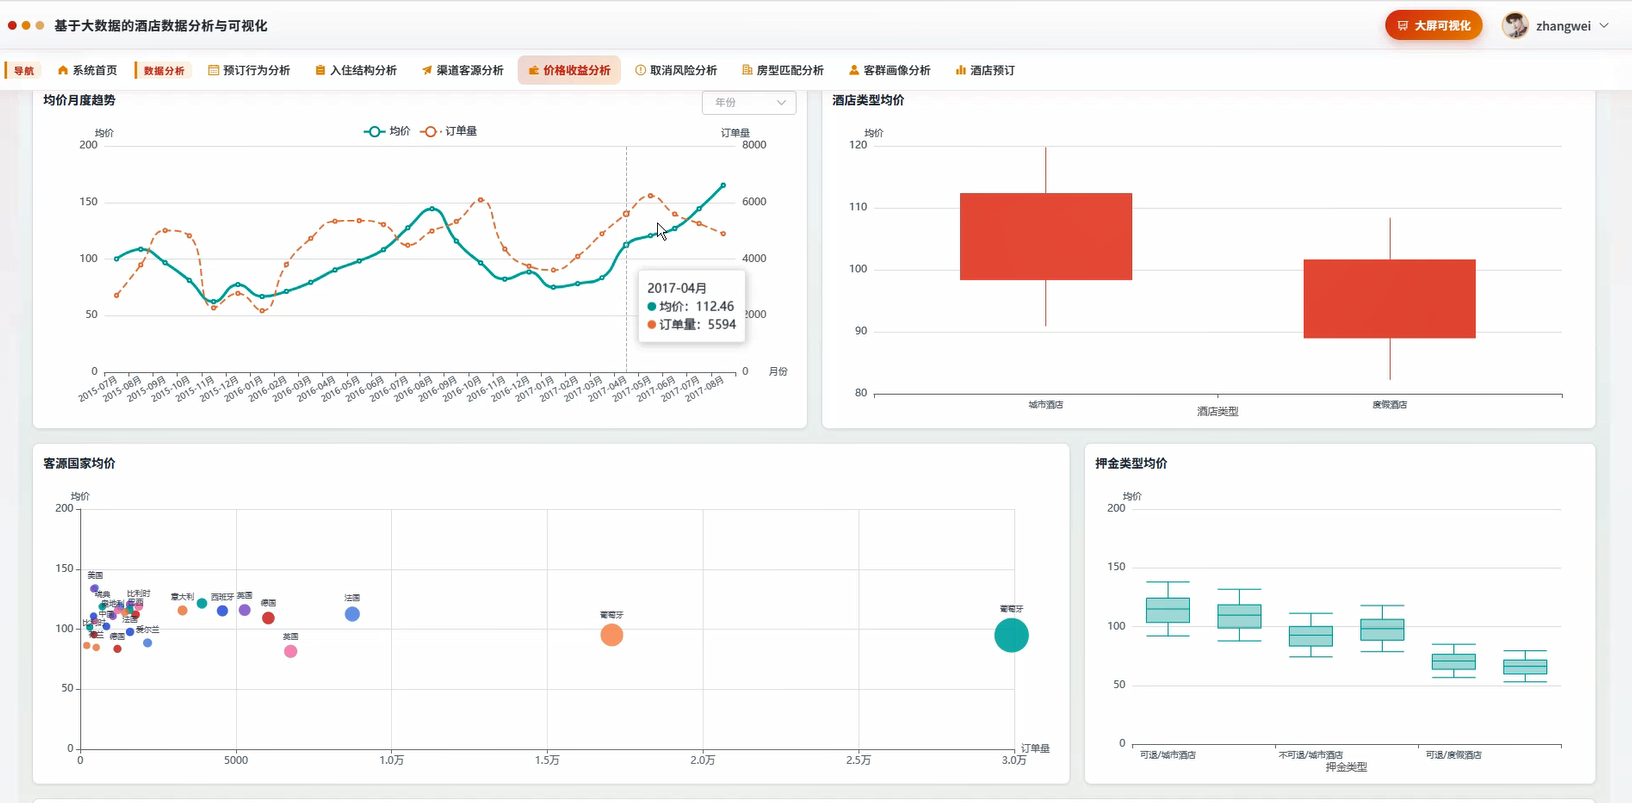Click the red 城市酒店 box plot
The image size is (1632, 803).
click(1046, 237)
